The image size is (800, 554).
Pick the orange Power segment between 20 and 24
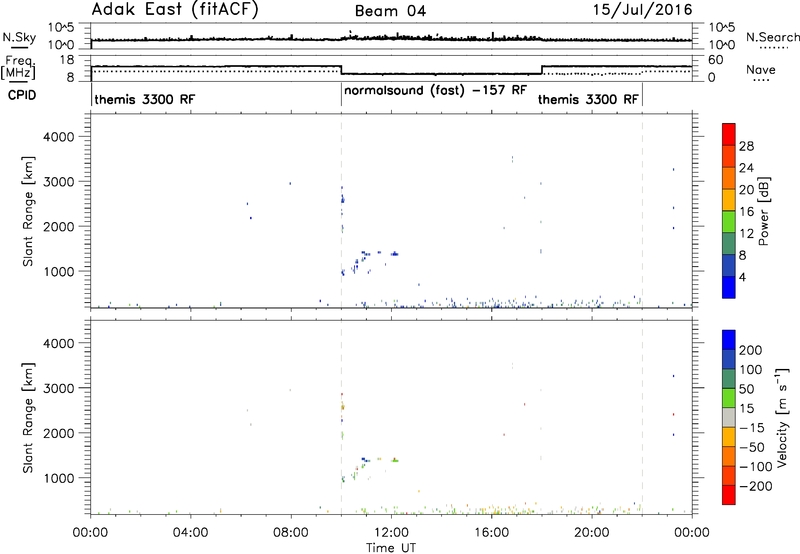coord(729,178)
